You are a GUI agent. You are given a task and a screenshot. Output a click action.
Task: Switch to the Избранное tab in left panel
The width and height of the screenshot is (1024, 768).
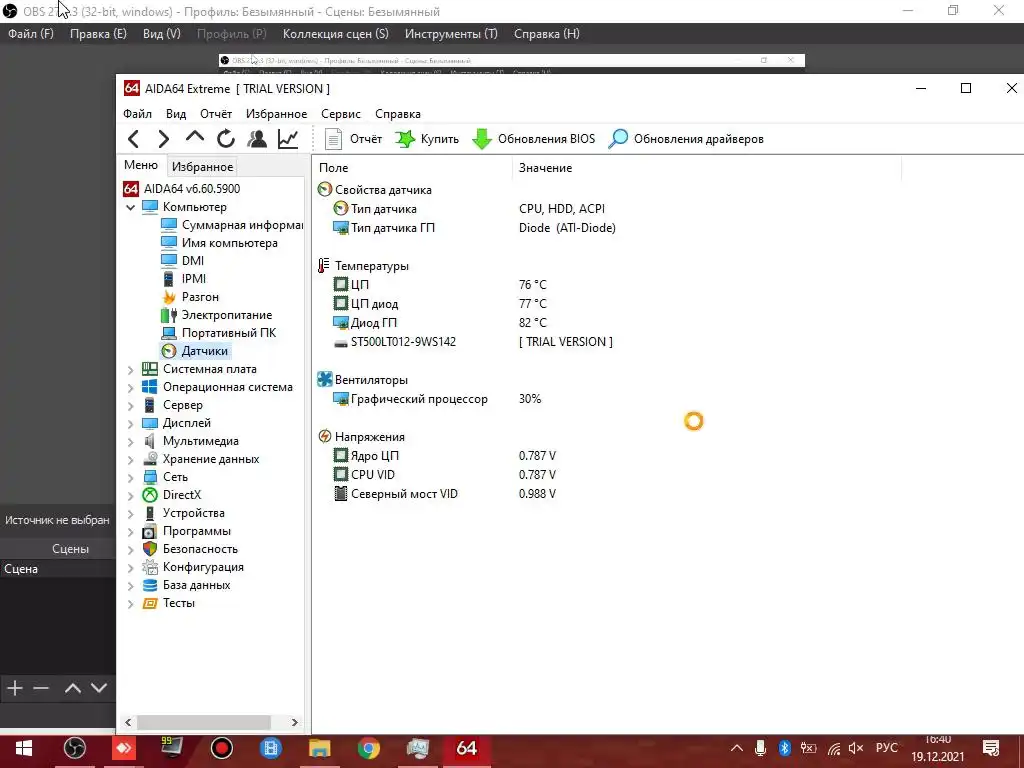pos(202,167)
